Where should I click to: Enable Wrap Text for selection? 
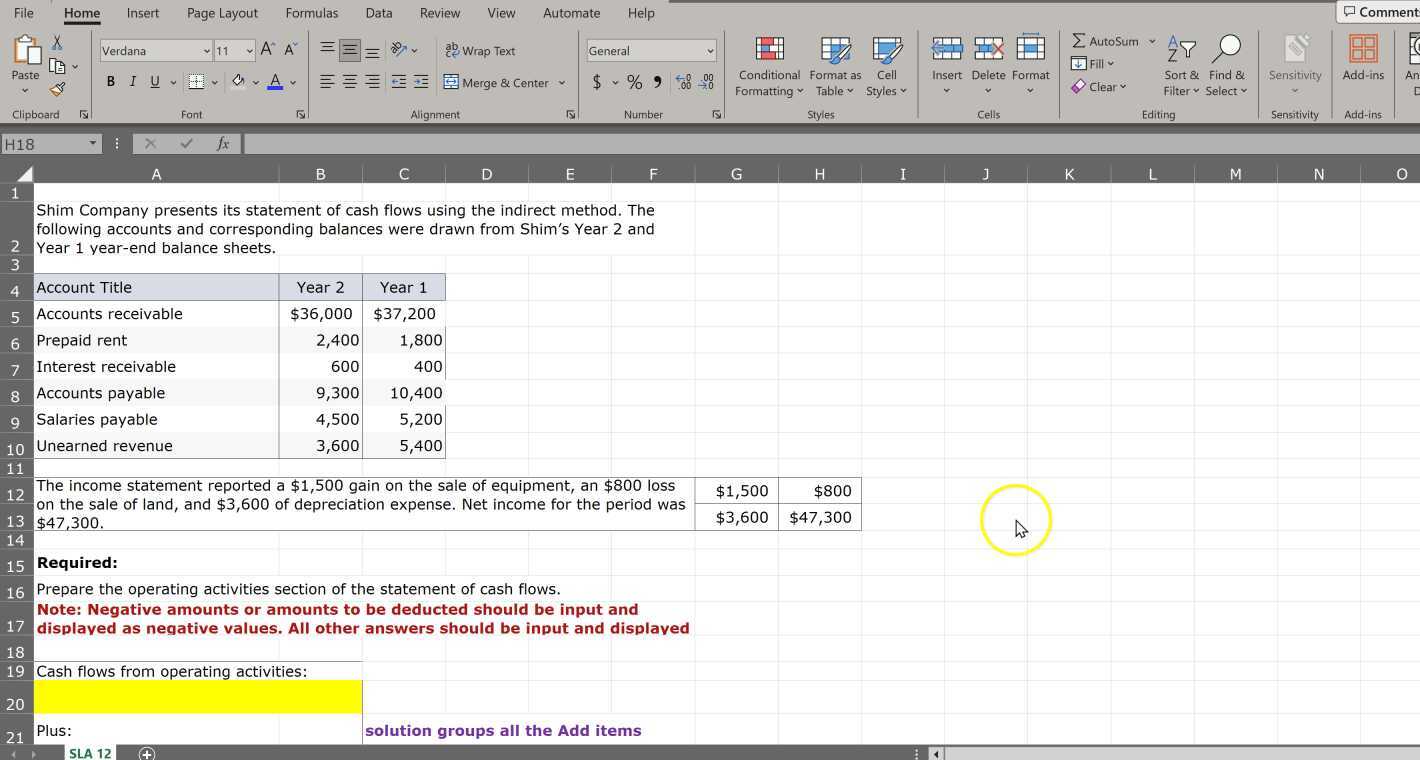click(480, 50)
